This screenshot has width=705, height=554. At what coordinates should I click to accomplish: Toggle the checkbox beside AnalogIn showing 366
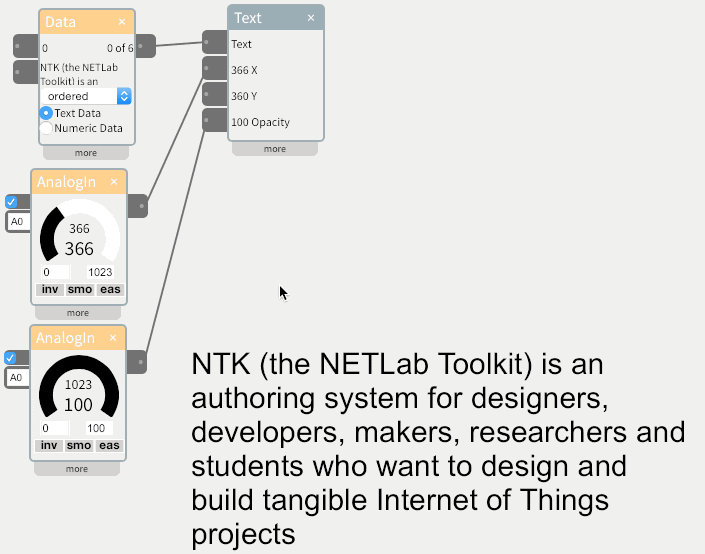click(x=11, y=202)
